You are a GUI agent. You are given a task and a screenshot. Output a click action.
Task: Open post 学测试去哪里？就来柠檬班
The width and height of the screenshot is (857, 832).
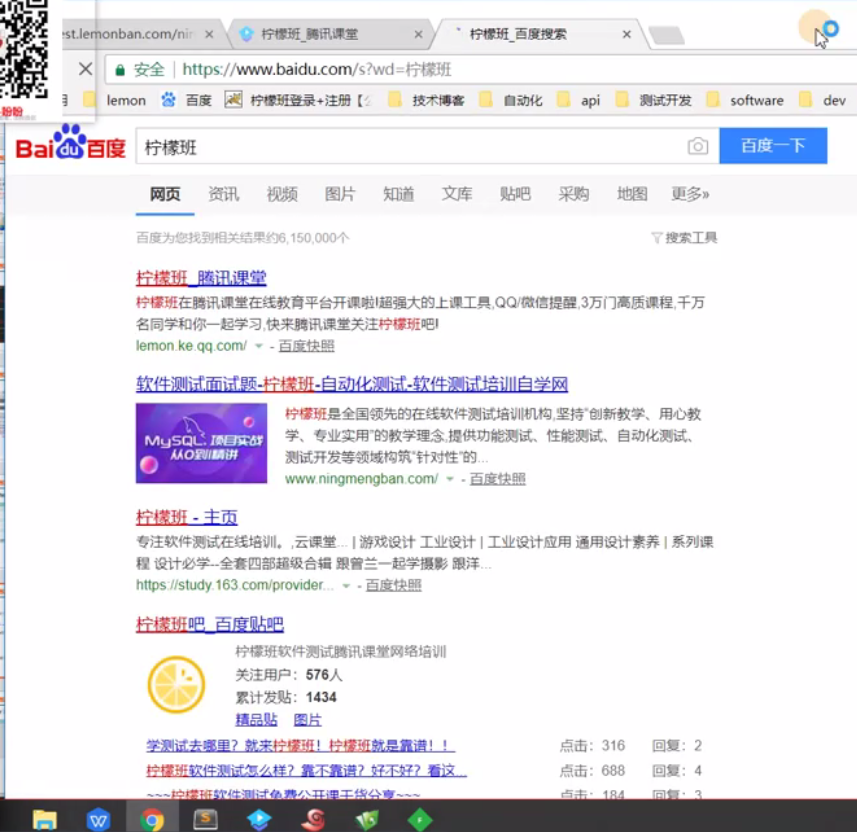pos(301,745)
